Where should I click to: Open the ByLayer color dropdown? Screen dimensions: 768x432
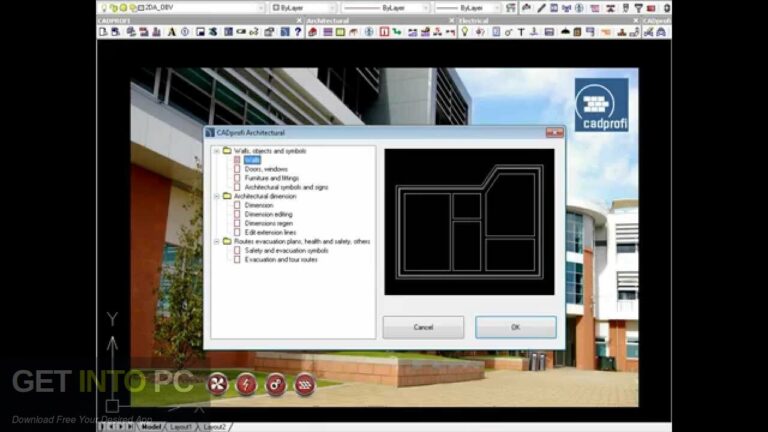click(332, 8)
